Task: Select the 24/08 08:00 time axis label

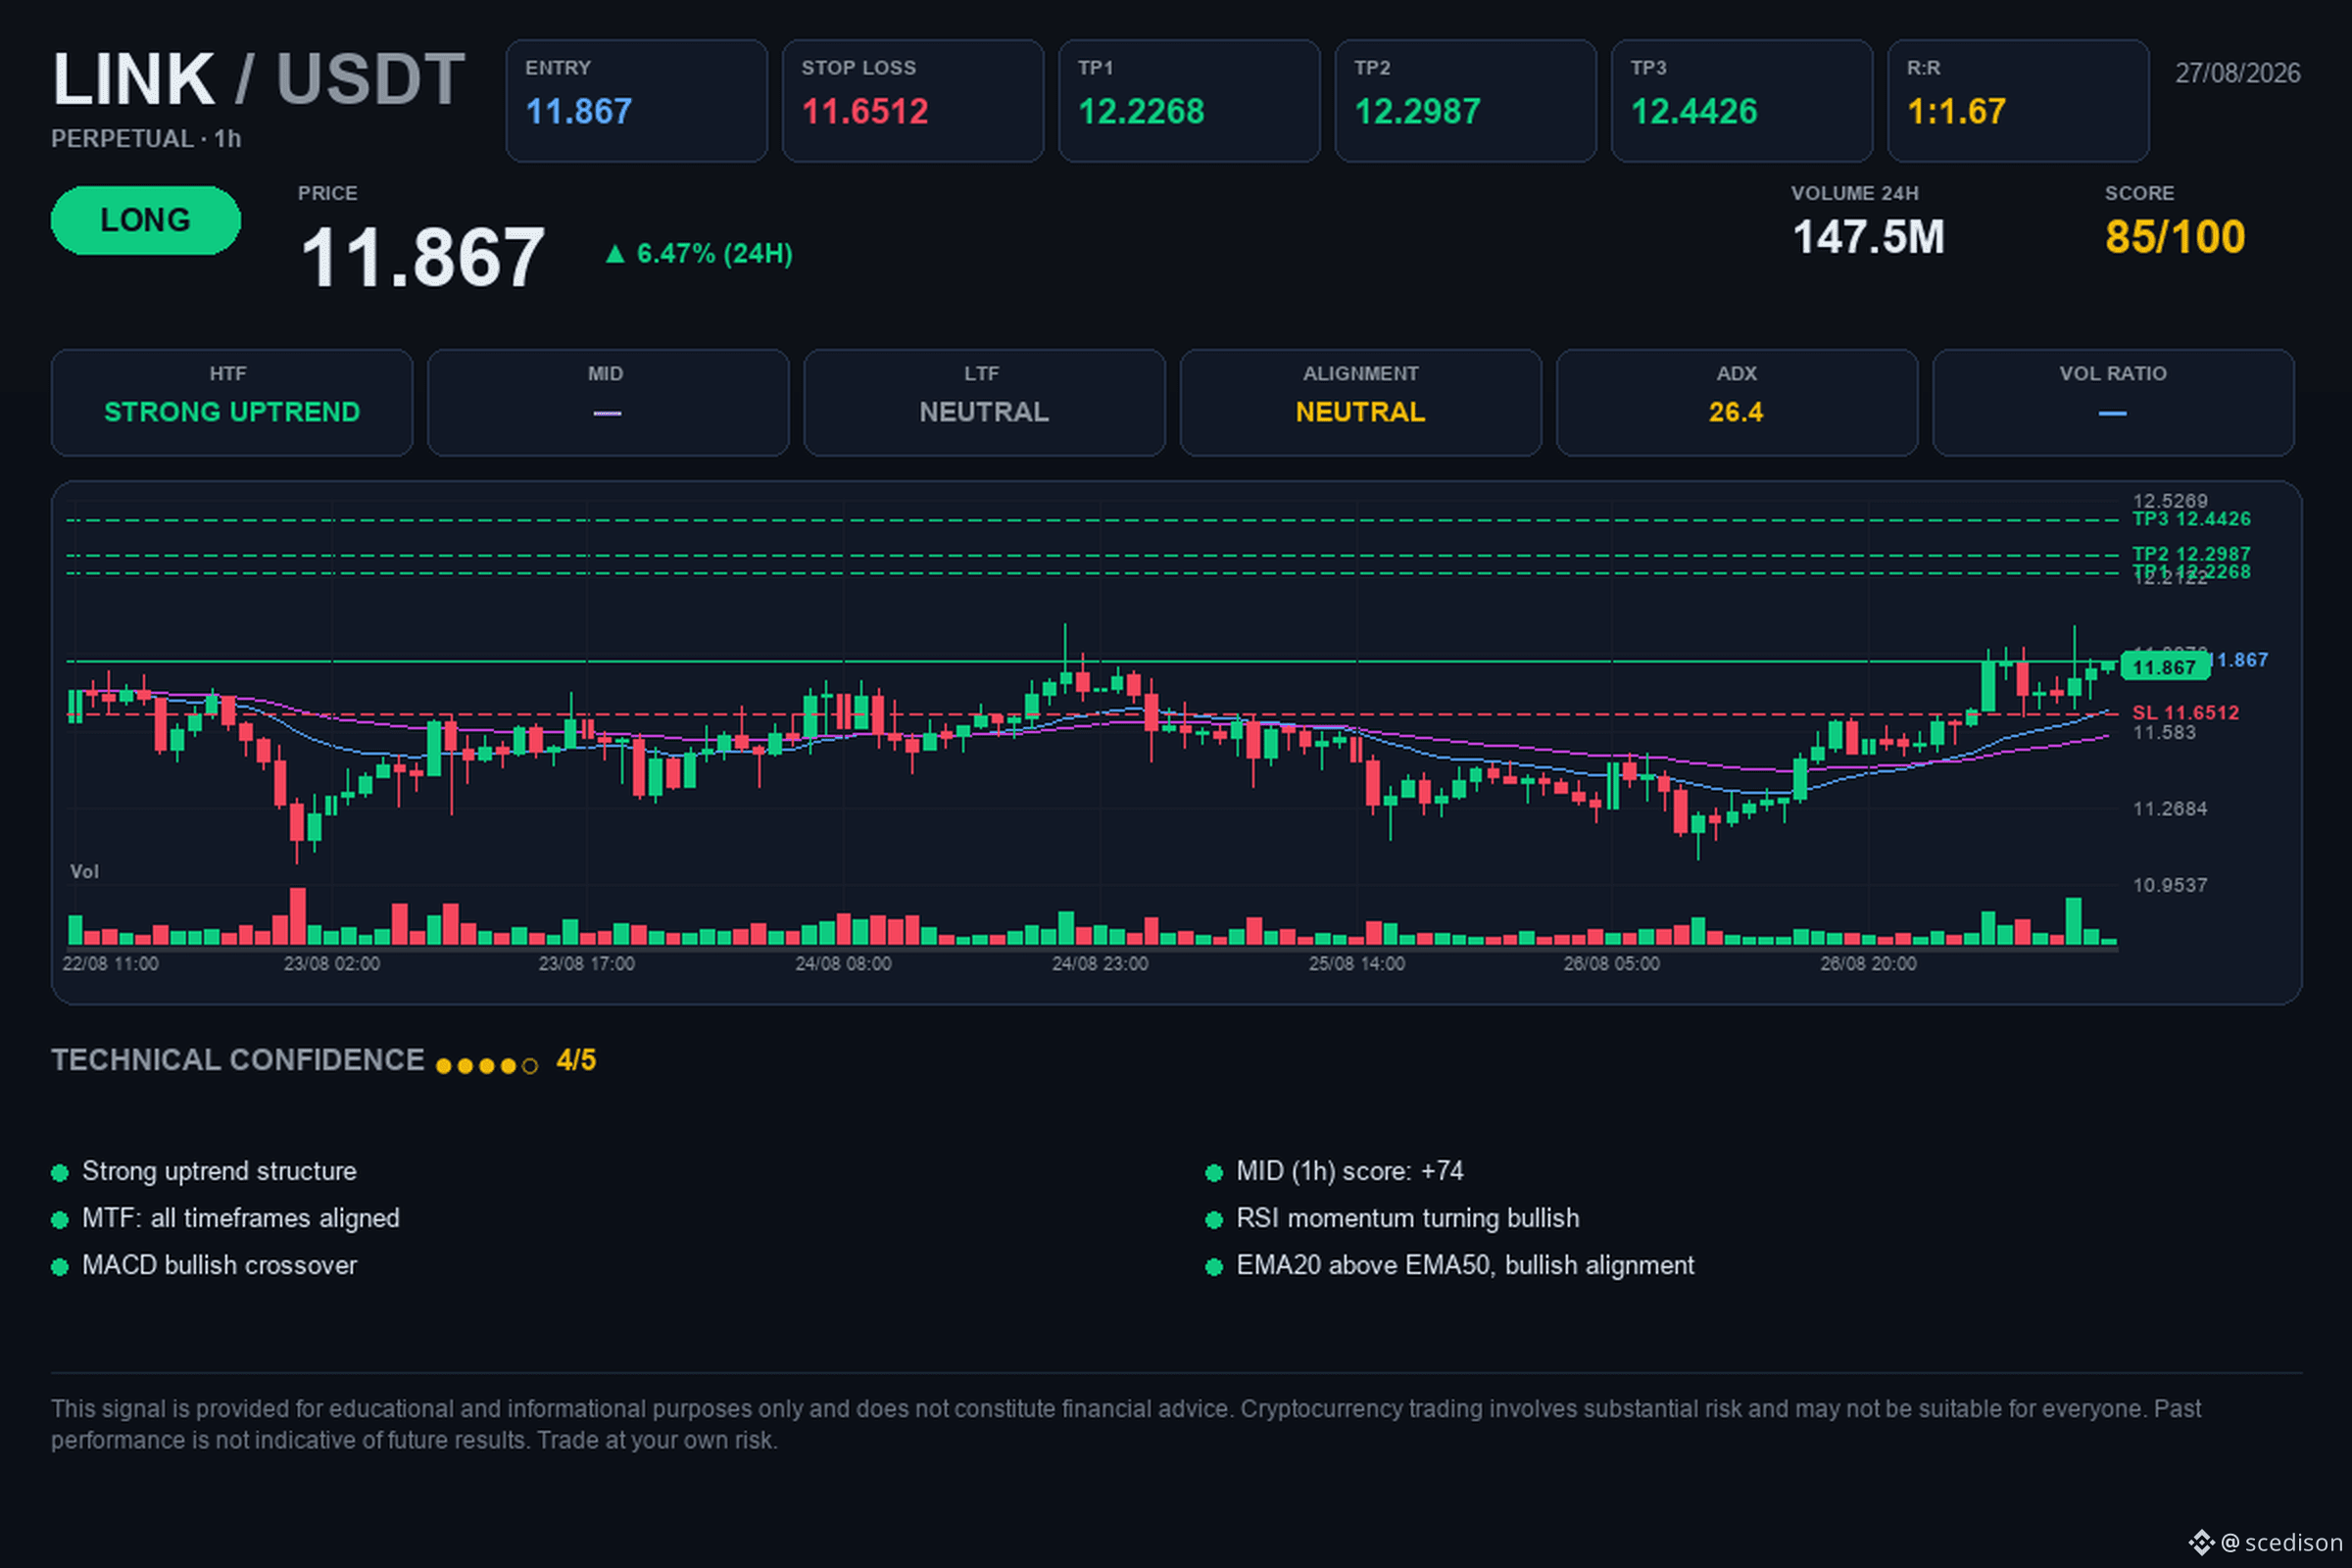Action: click(843, 964)
